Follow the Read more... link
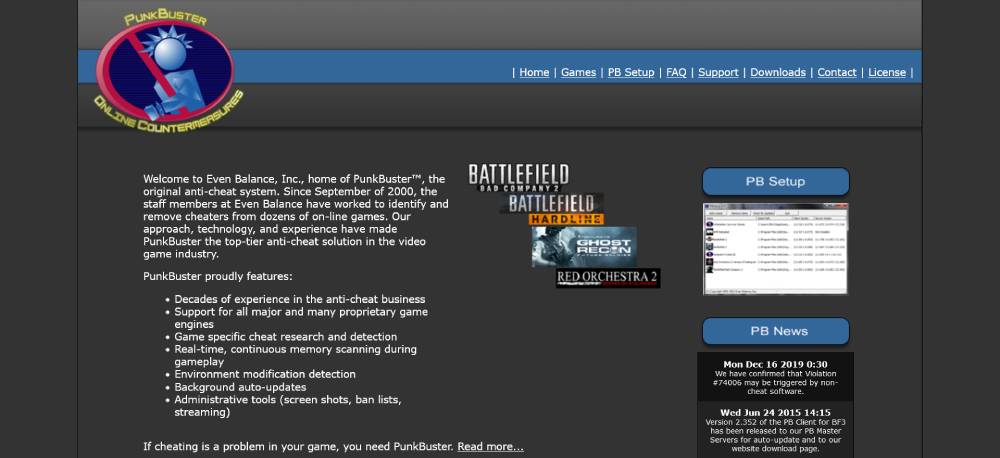1000x458 pixels. tap(490, 446)
